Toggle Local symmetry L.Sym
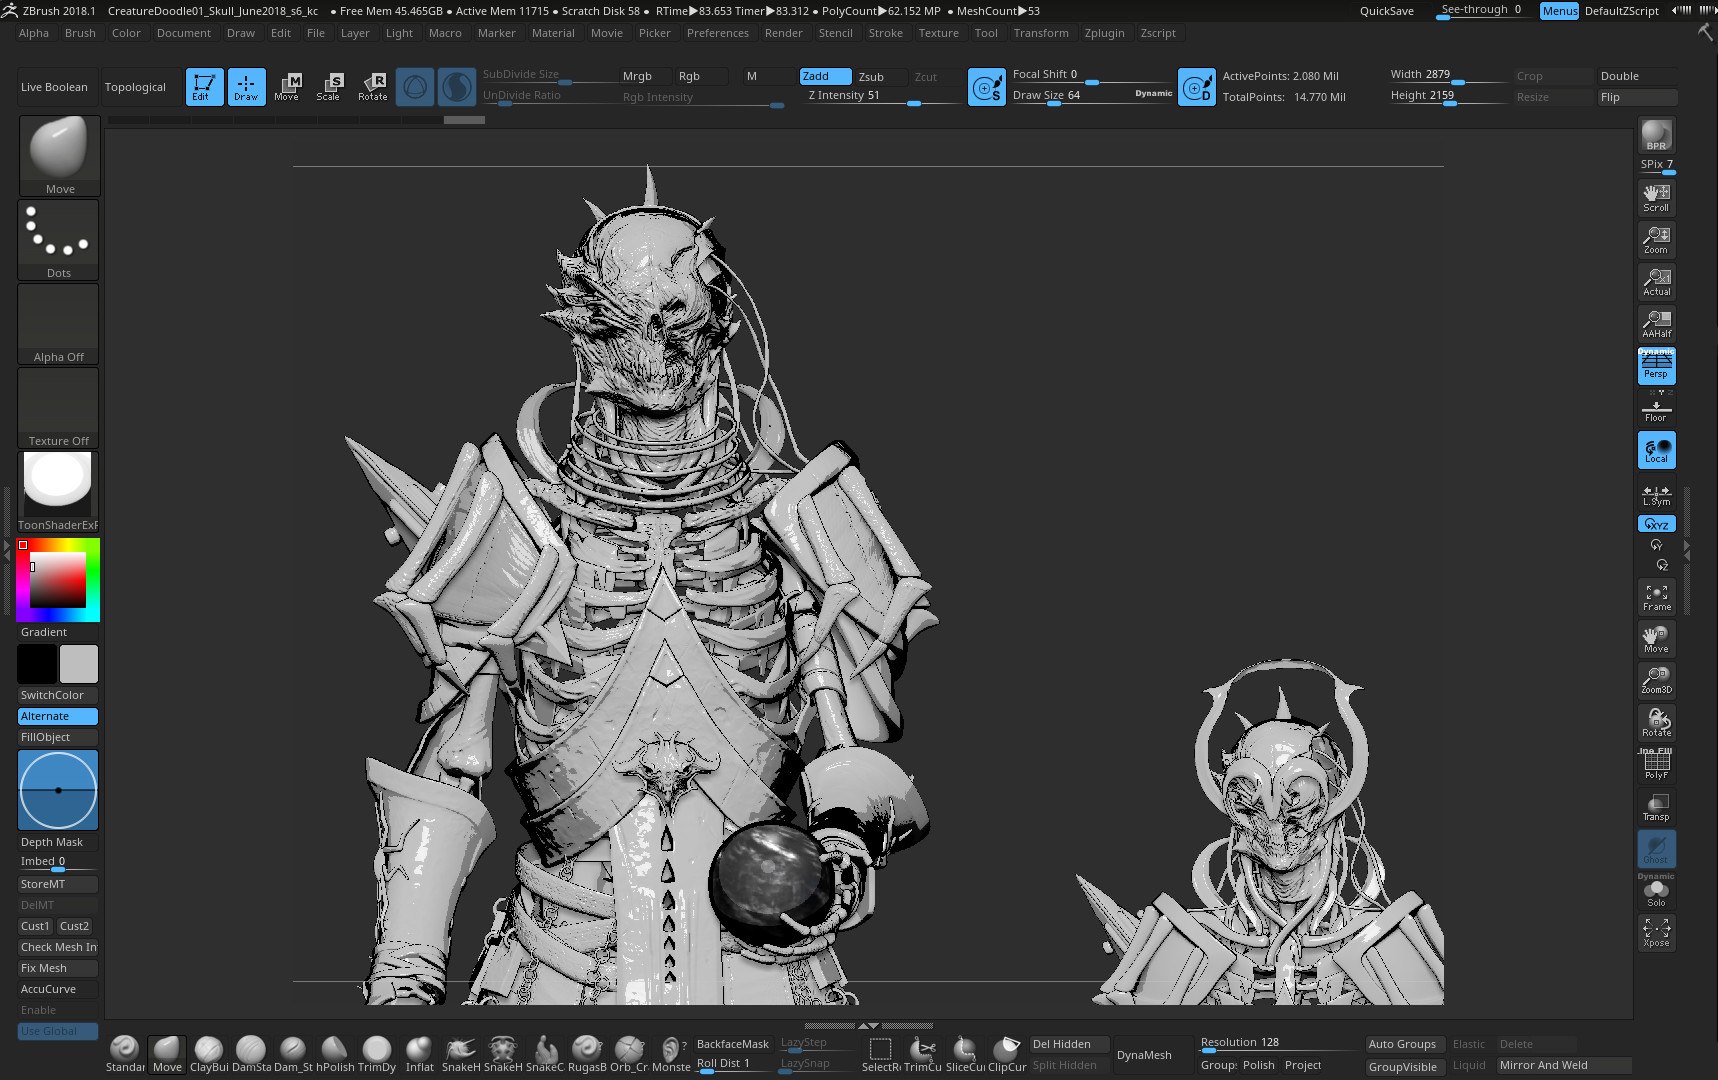Viewport: 1718px width, 1080px height. (x=1656, y=496)
